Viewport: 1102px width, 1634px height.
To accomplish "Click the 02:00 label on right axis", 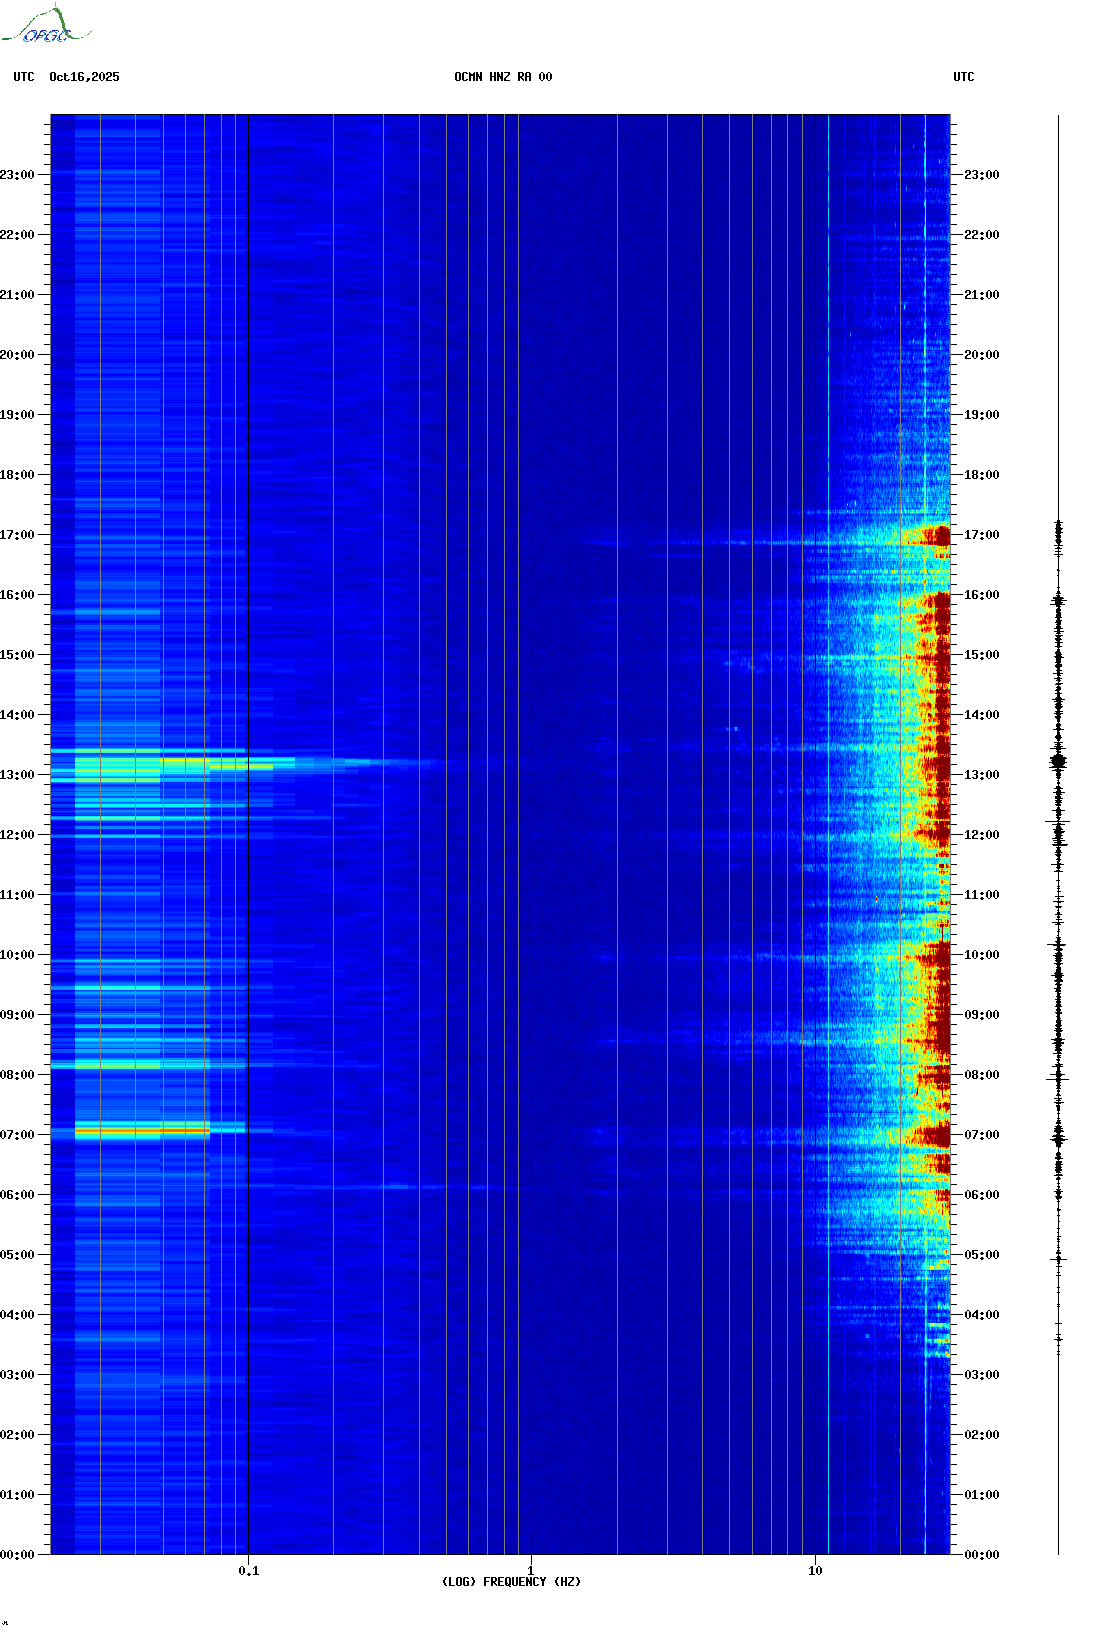I will pyautogui.click(x=982, y=1435).
